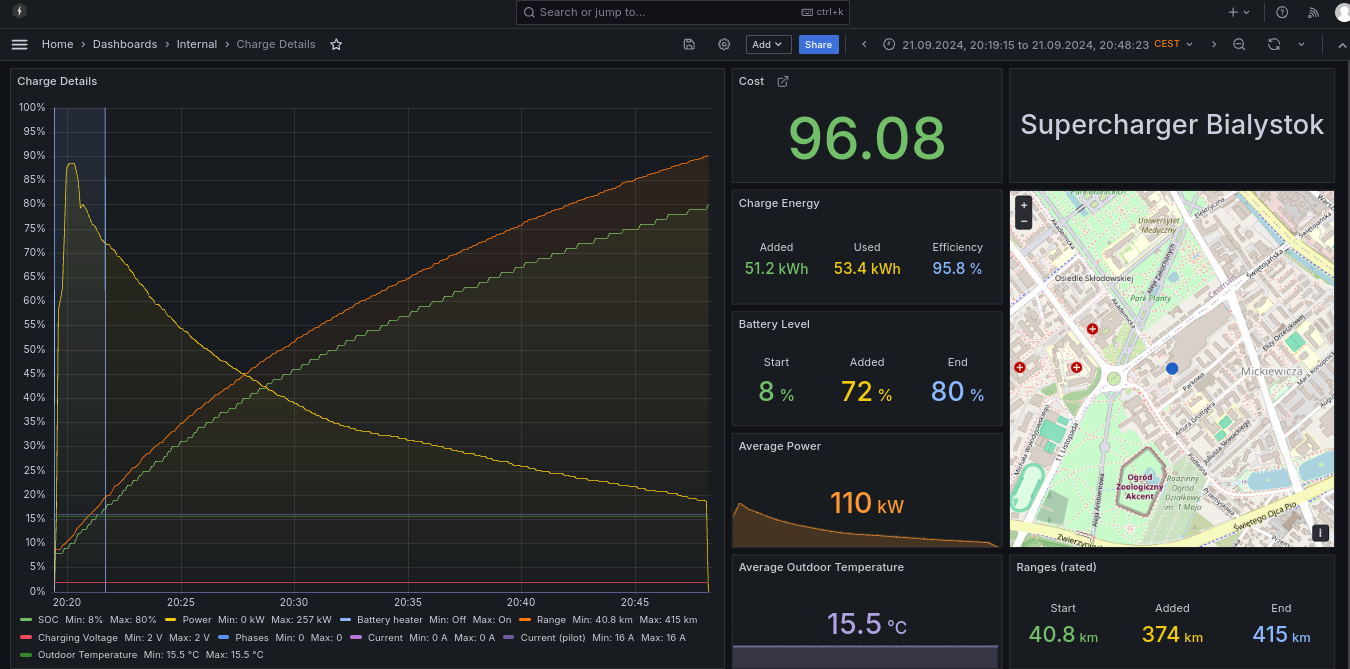Viewport: 1350px width, 669px height.
Task: Toggle the SOC series in legend
Action: click(49, 620)
